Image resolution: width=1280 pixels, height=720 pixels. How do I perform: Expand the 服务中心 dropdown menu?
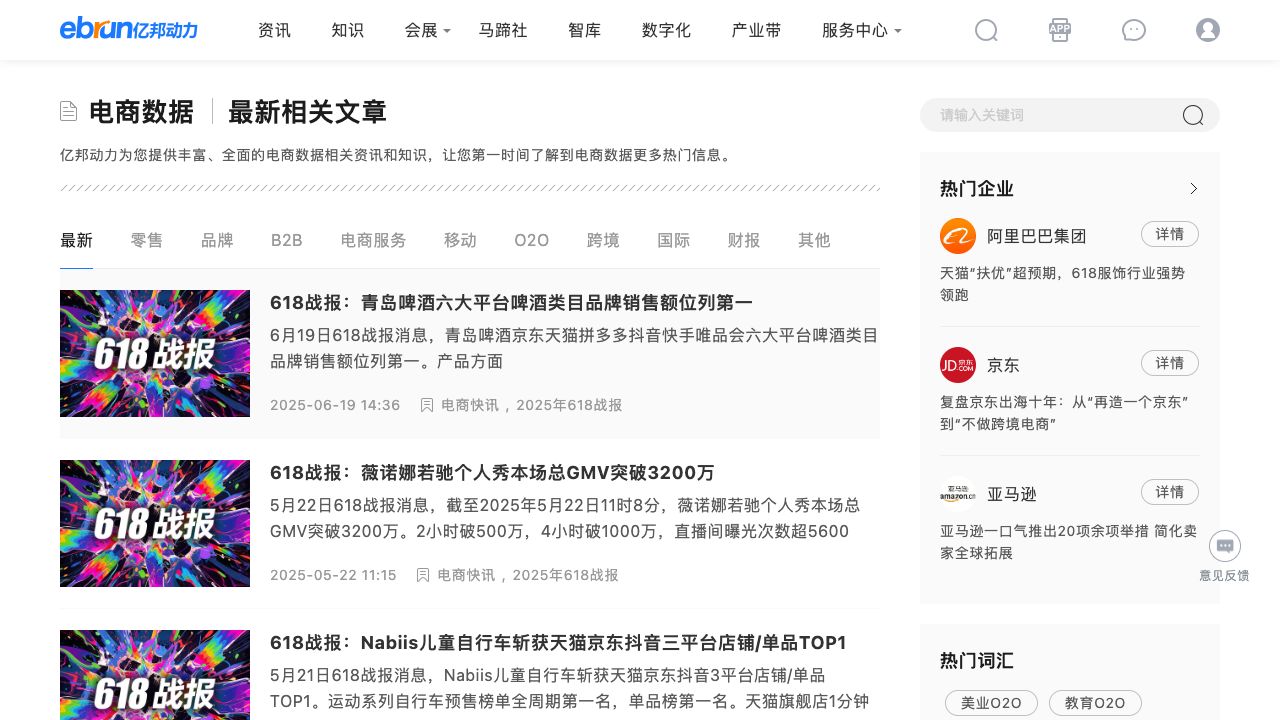(862, 30)
